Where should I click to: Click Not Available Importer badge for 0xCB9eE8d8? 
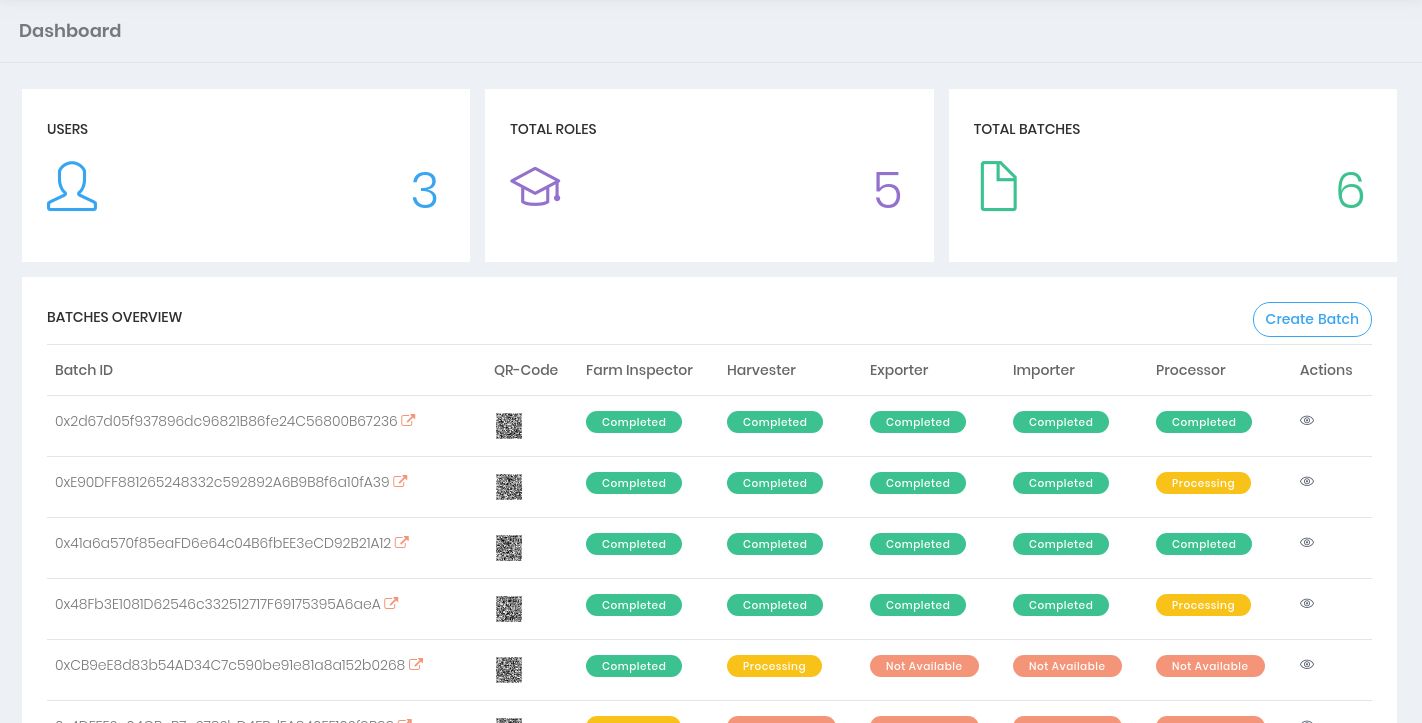coord(1067,666)
